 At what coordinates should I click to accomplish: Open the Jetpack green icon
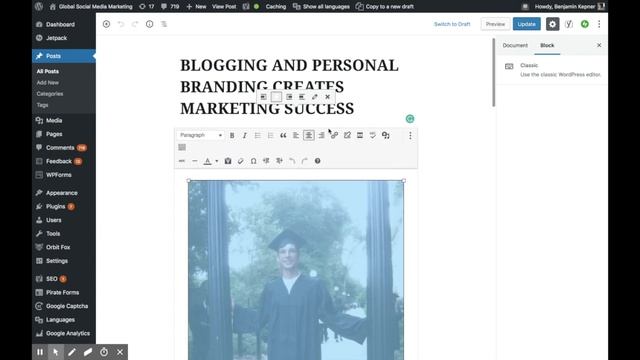pyautogui.click(x=585, y=24)
